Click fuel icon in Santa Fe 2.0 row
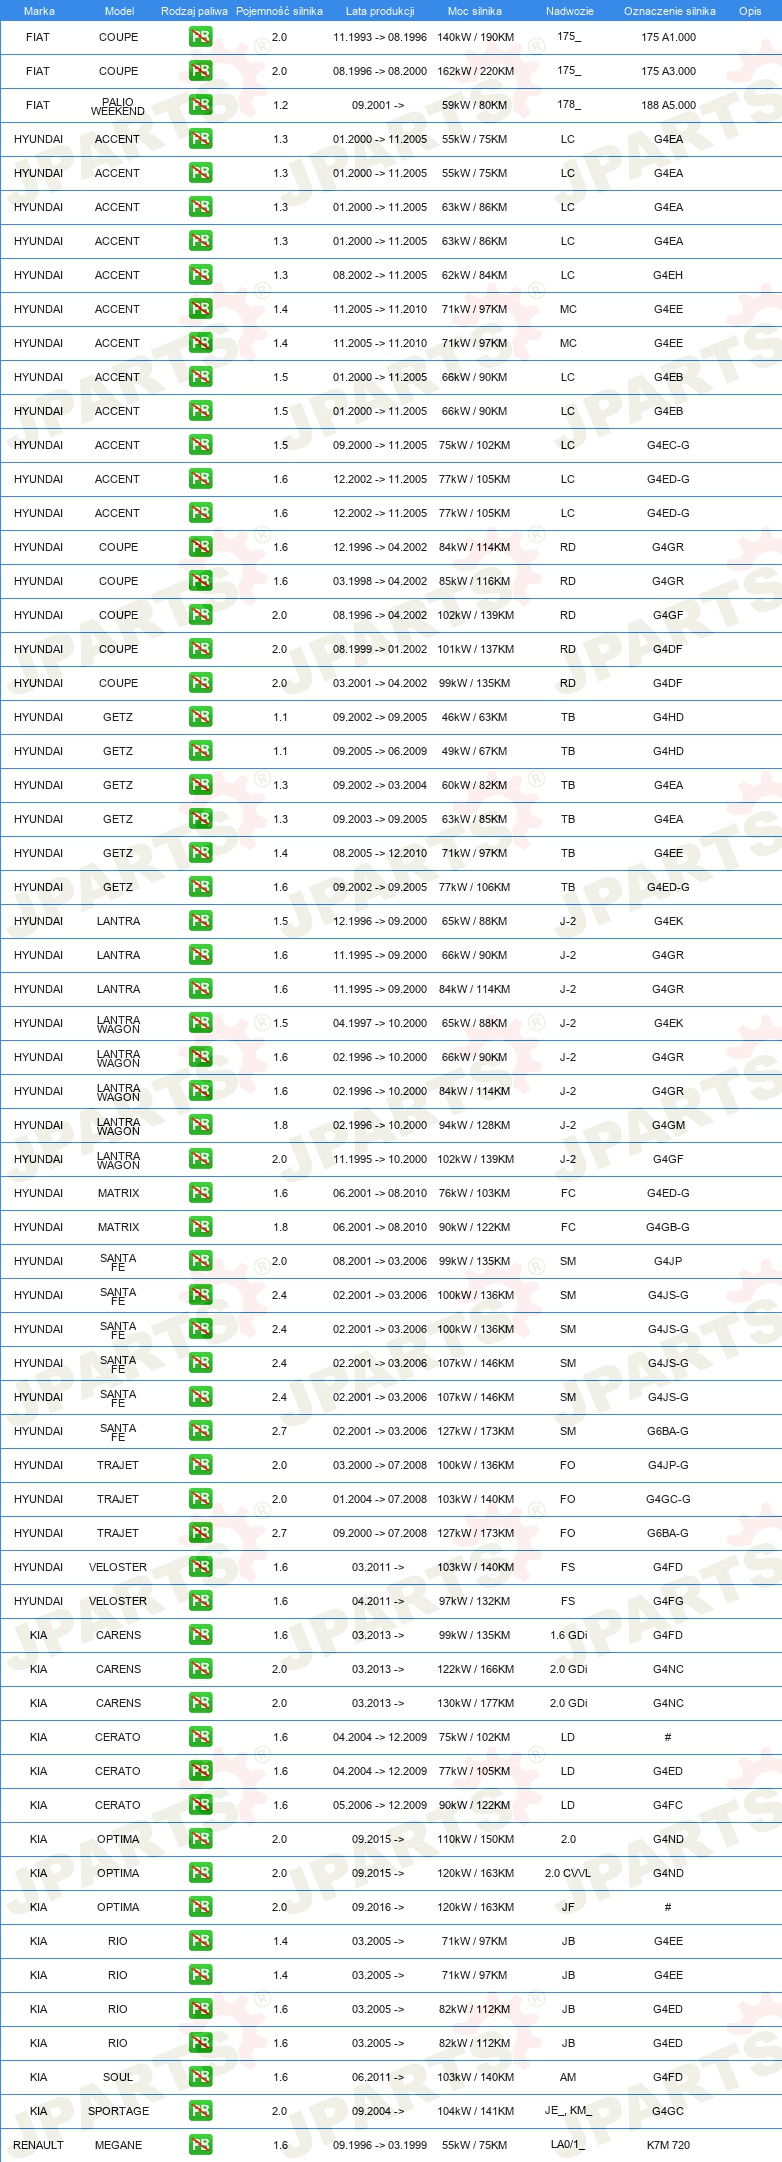Screen dimensions: 782x2162 [x=200, y=1261]
